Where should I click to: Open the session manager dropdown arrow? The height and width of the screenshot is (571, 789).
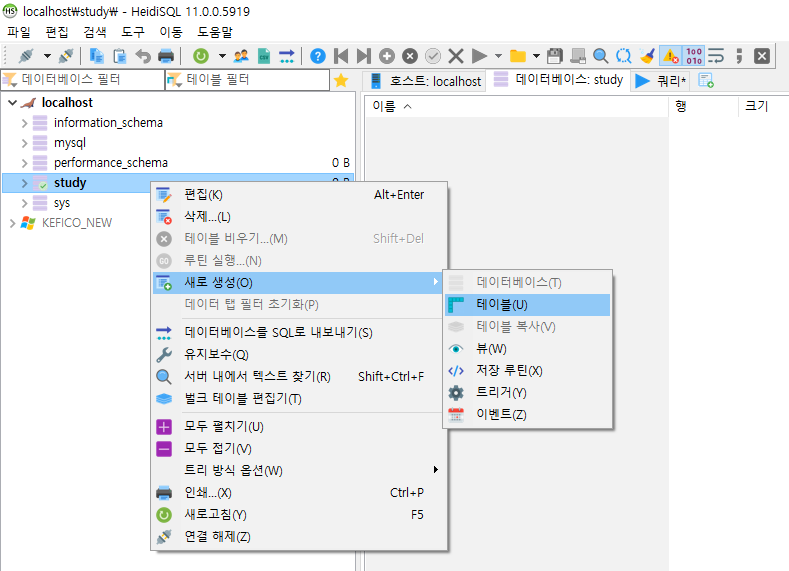(47, 56)
